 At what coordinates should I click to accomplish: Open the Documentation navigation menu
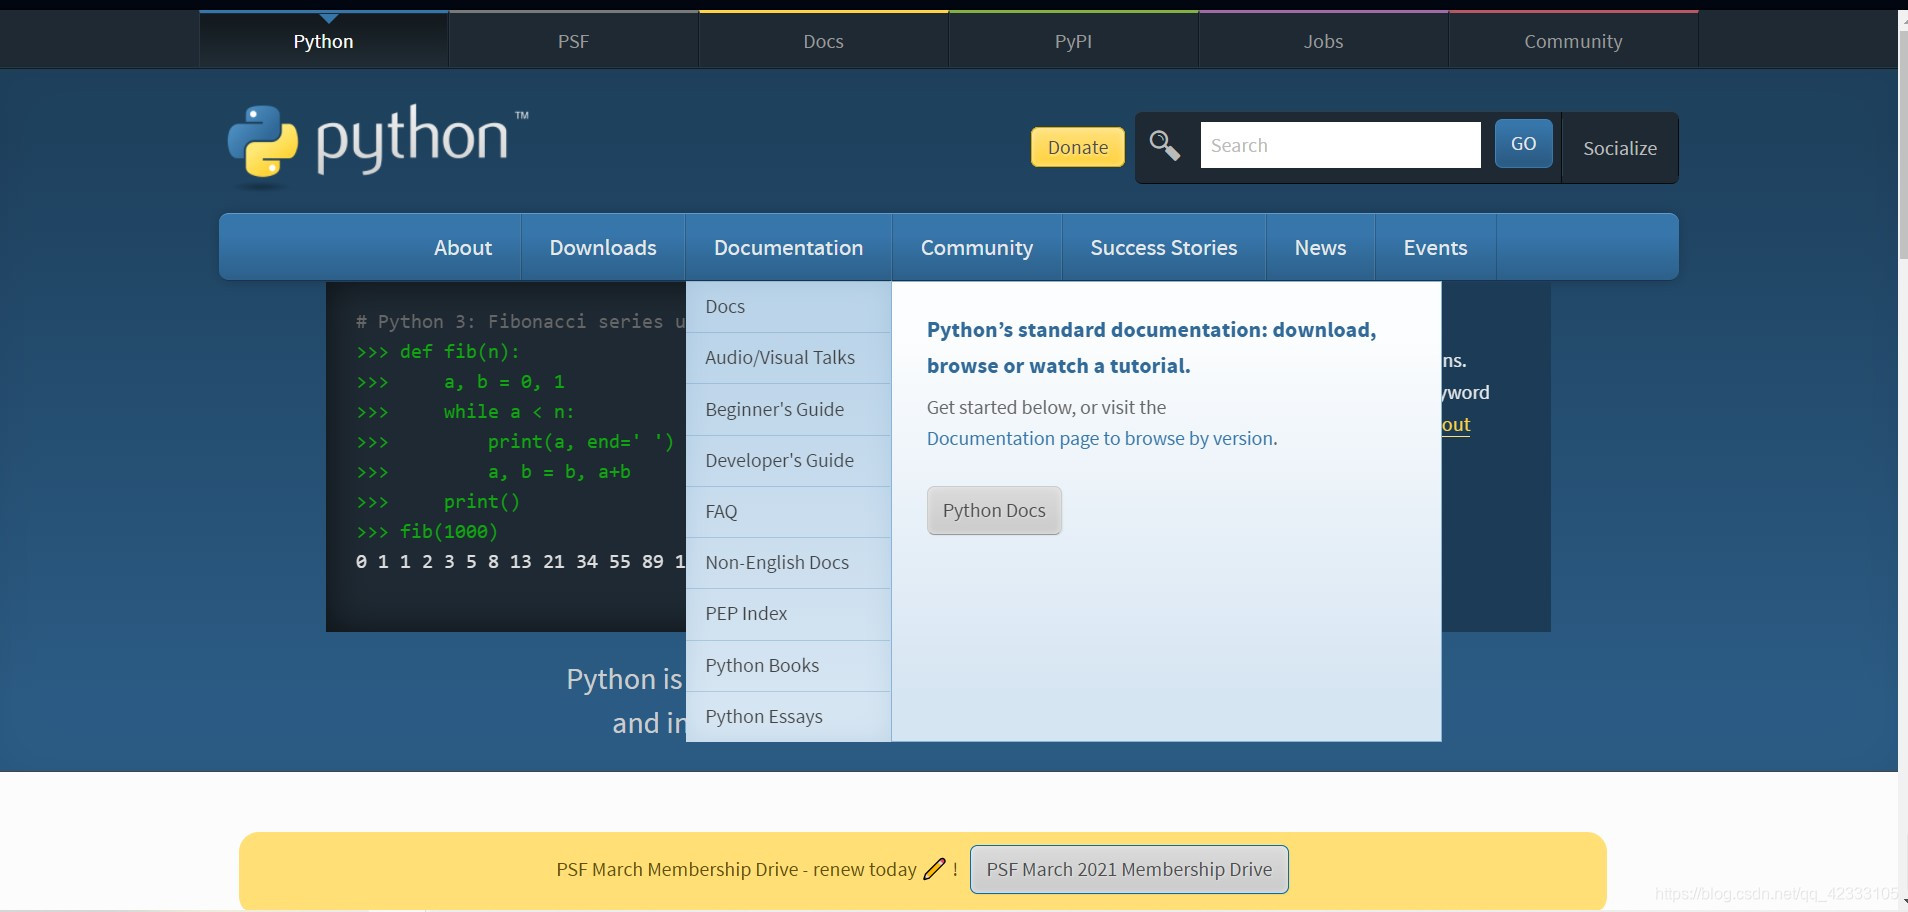tap(788, 247)
